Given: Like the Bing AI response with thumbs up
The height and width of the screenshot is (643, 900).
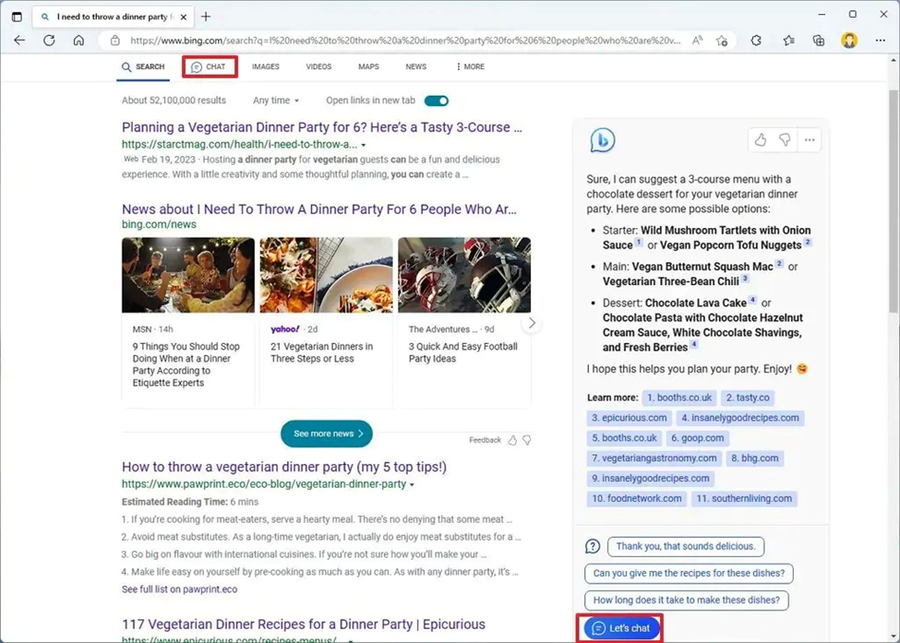Looking at the screenshot, I should (761, 140).
